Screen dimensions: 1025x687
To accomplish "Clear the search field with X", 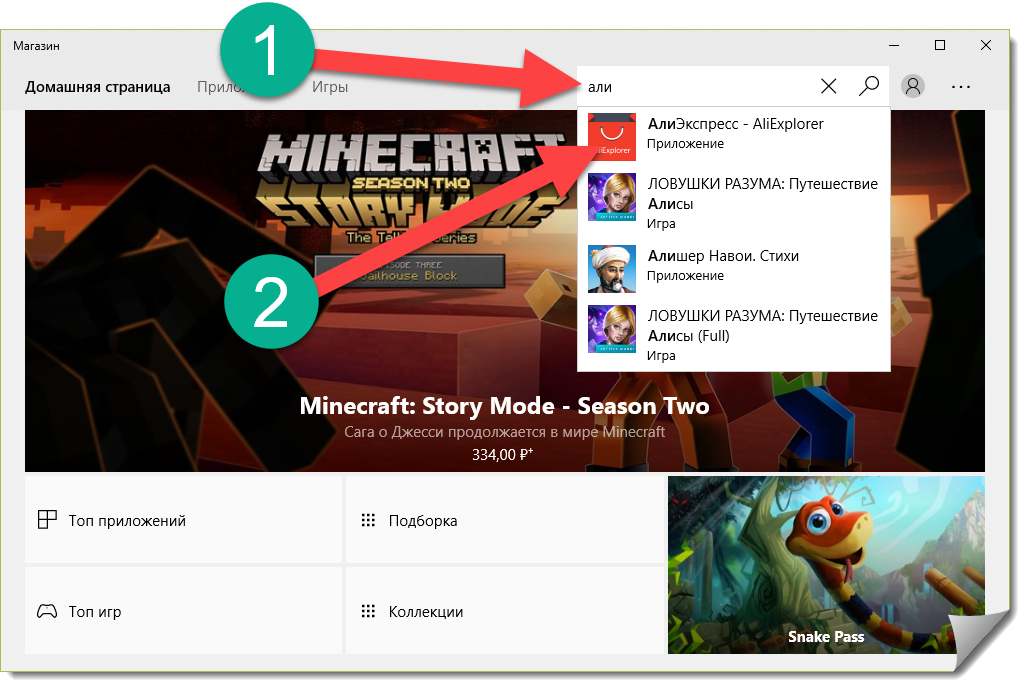I will tap(828, 86).
